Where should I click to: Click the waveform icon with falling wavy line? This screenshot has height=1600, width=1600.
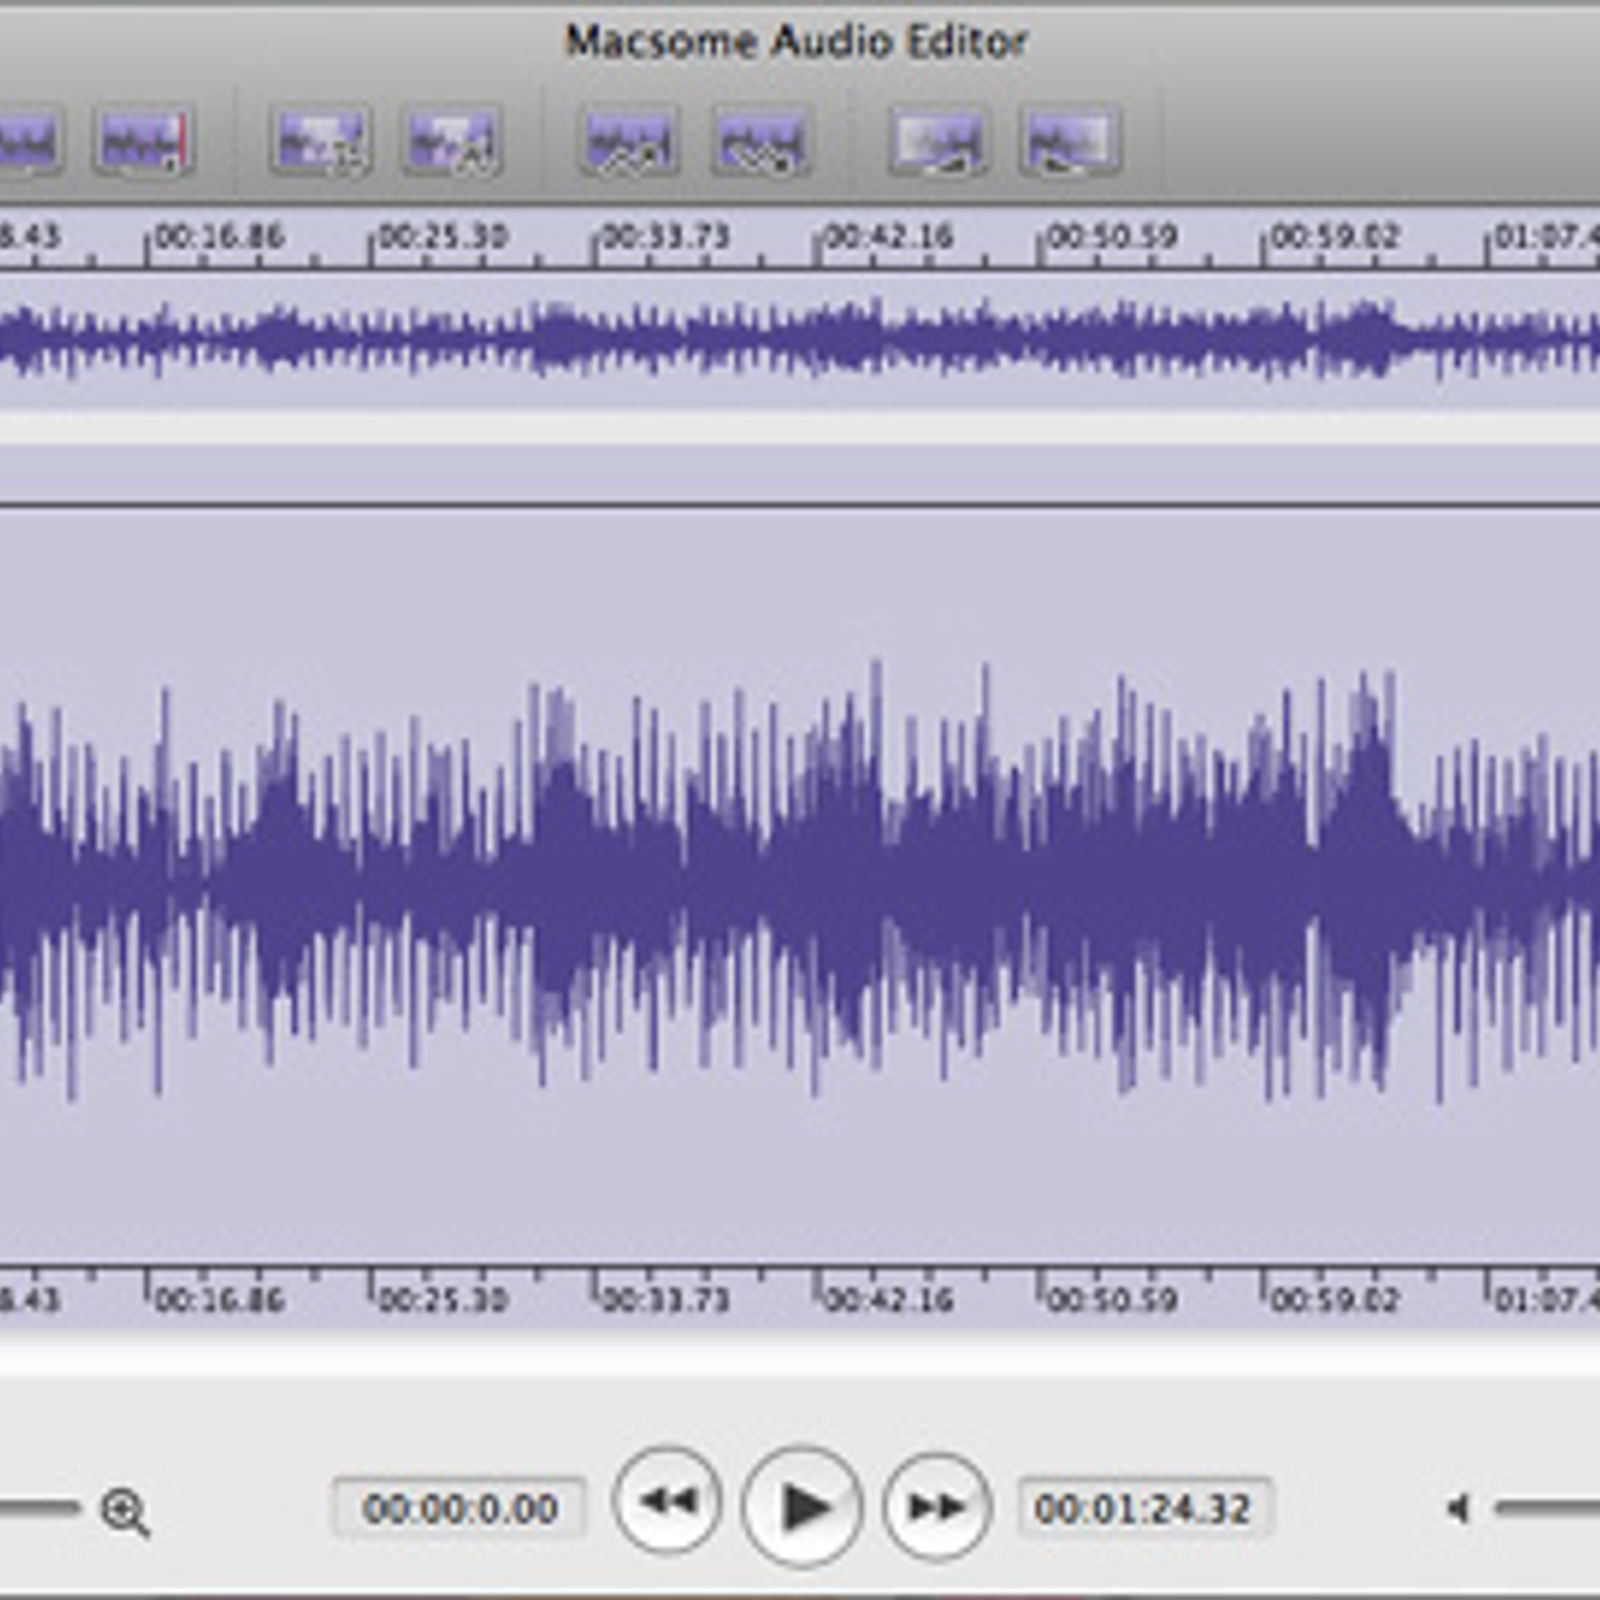coord(760,141)
